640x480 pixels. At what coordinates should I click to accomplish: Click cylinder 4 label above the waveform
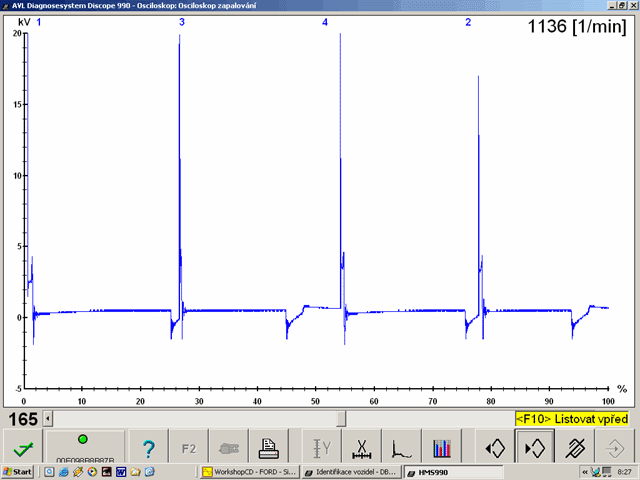pyautogui.click(x=325, y=22)
